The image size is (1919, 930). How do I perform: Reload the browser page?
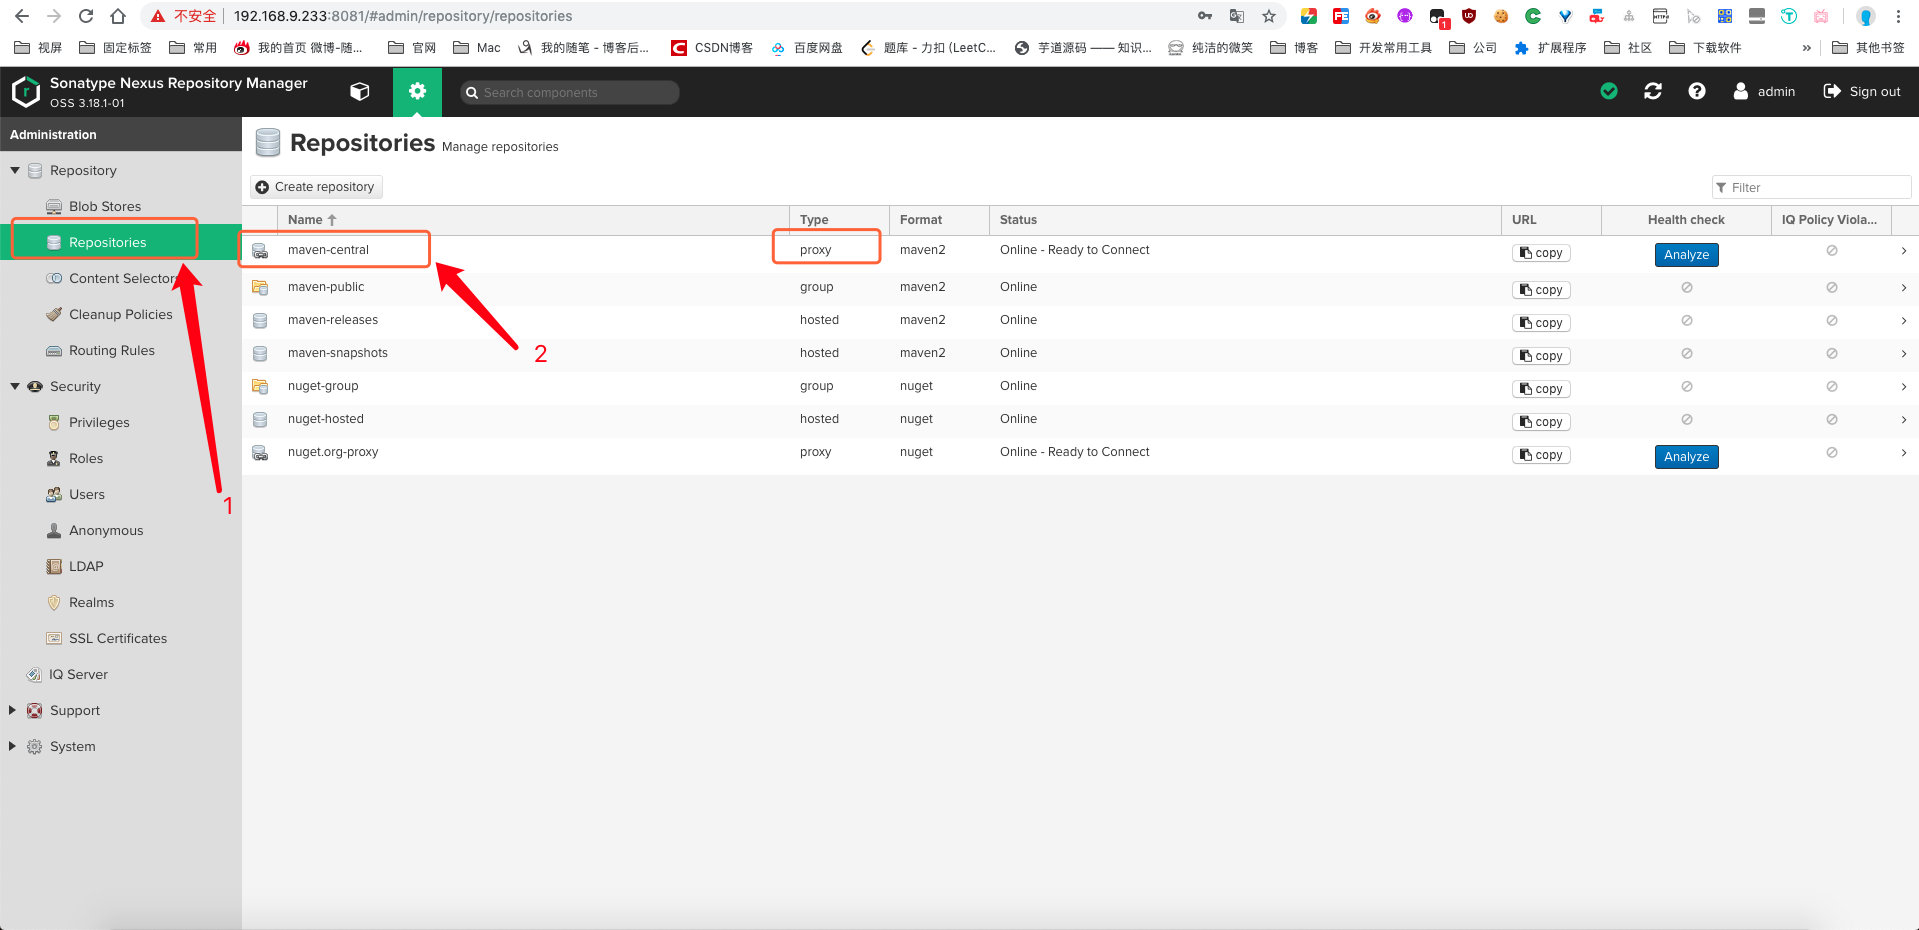click(86, 16)
